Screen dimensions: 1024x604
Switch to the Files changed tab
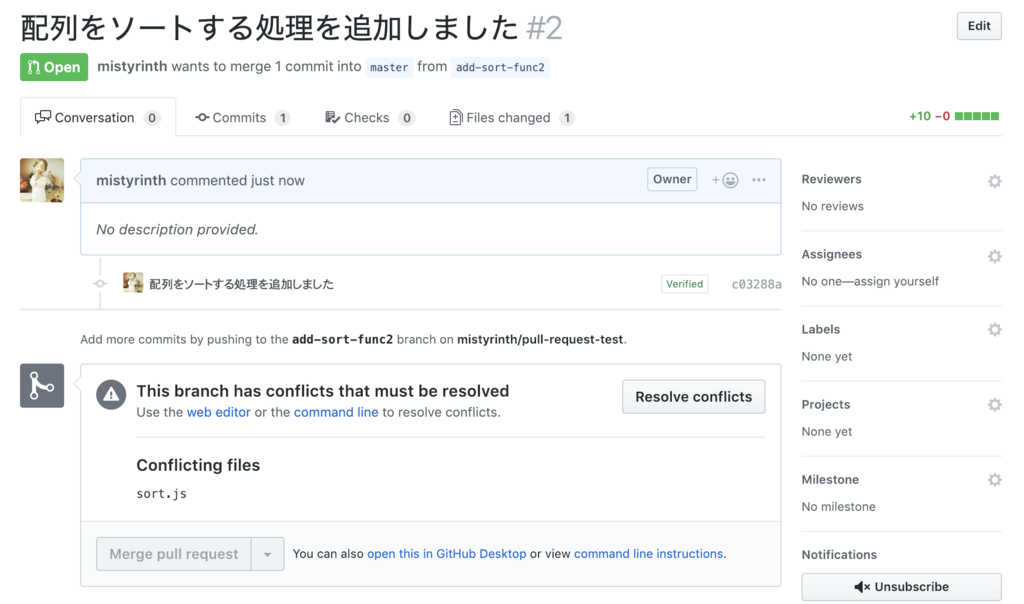[x=511, y=118]
